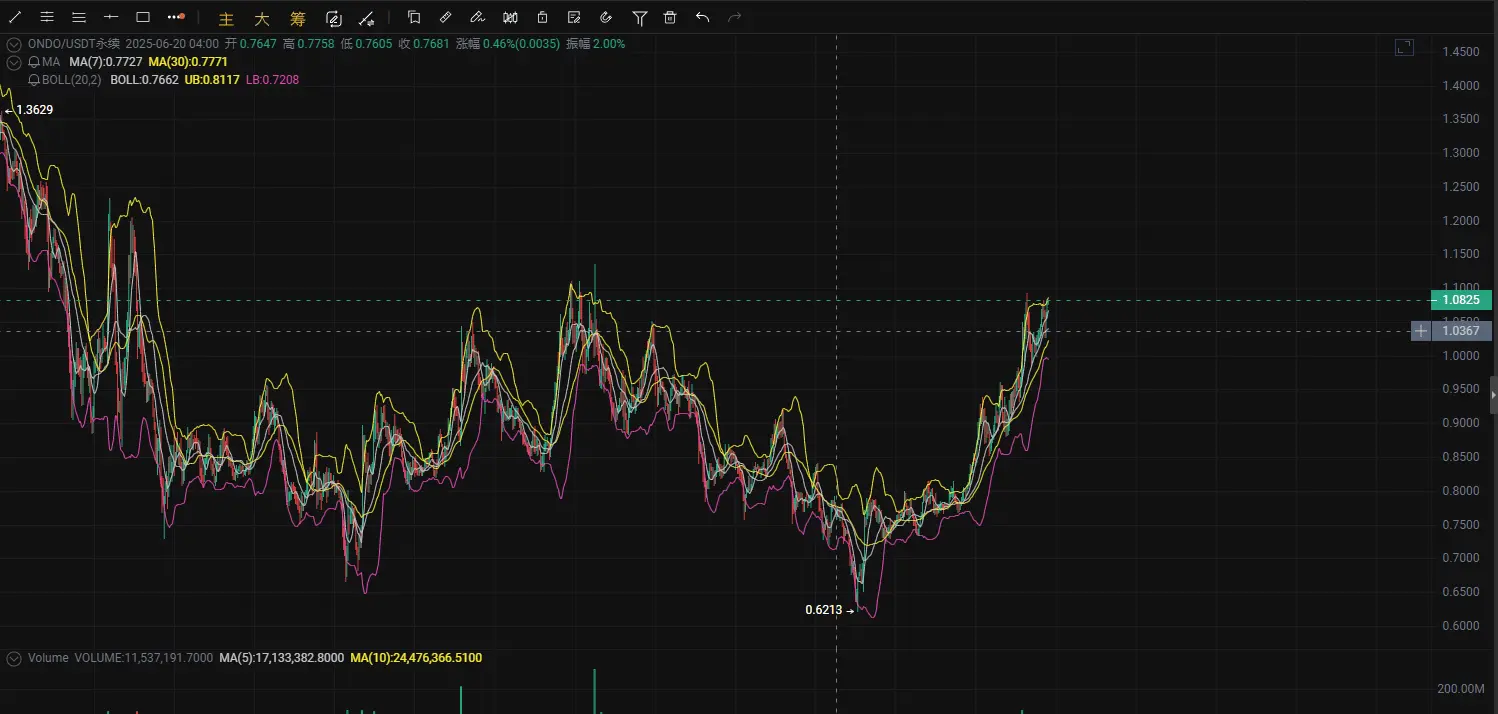Select the parallel channel lines tool
The height and width of the screenshot is (714, 1498).
(x=47, y=17)
